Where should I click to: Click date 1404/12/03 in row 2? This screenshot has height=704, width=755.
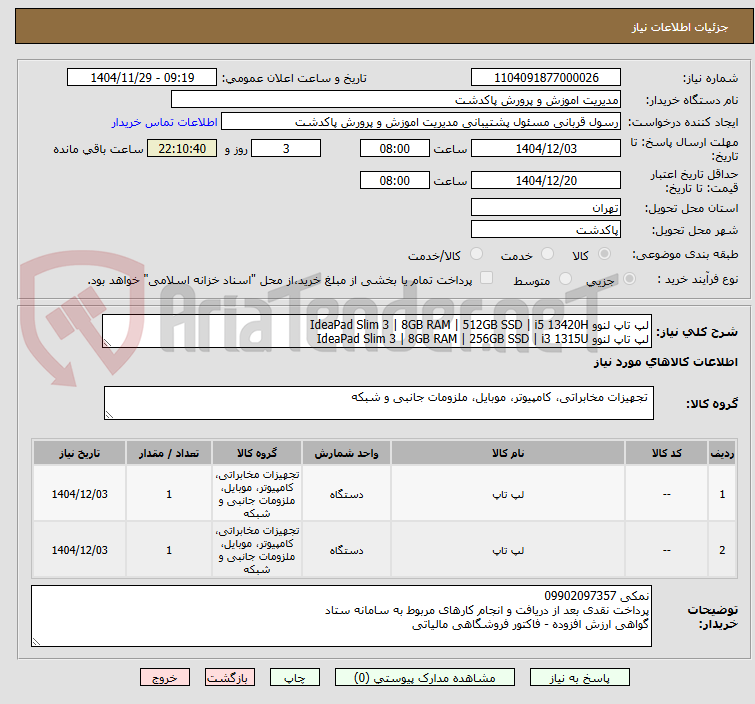[79, 550]
